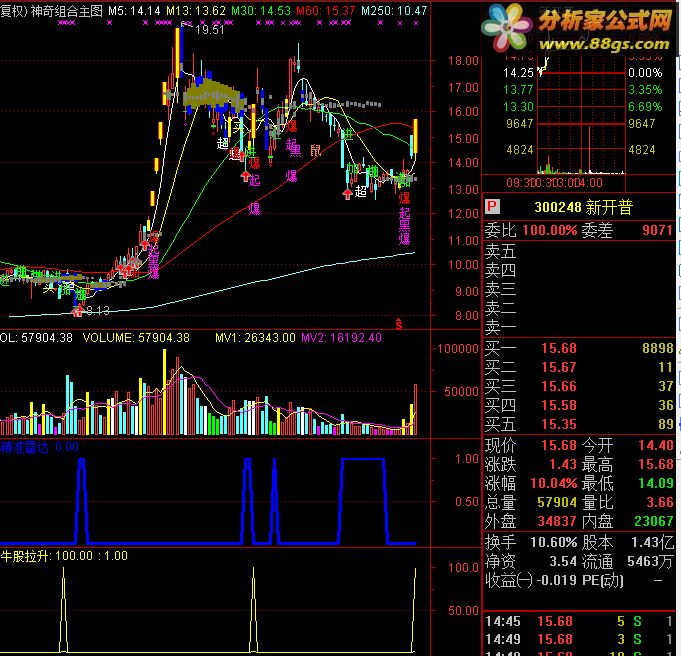Click the 现价 15.68 value
Image resolution: width=681 pixels, height=656 pixels.
(559, 445)
